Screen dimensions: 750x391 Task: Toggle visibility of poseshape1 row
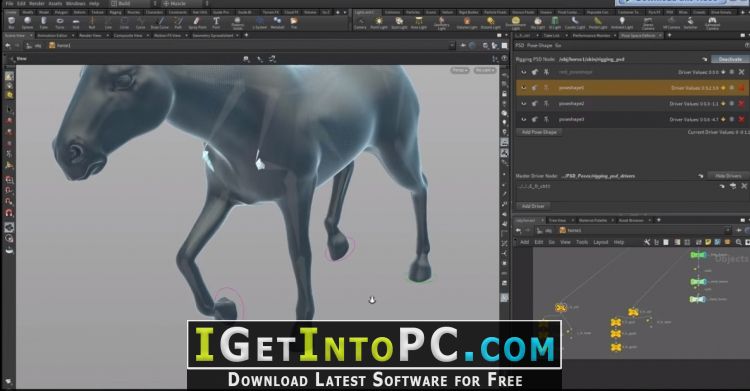[524, 88]
